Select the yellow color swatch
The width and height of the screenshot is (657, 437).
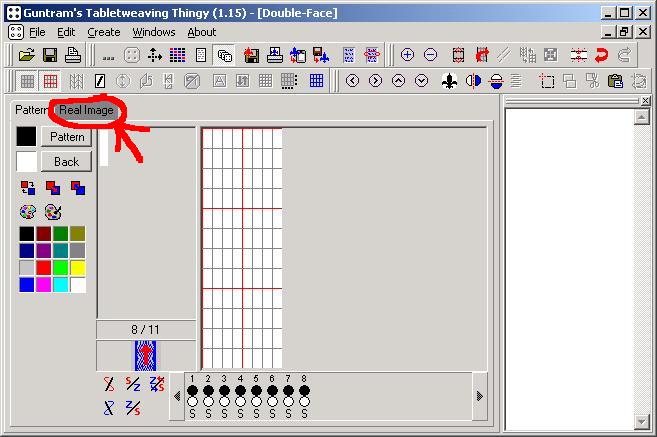click(78, 267)
